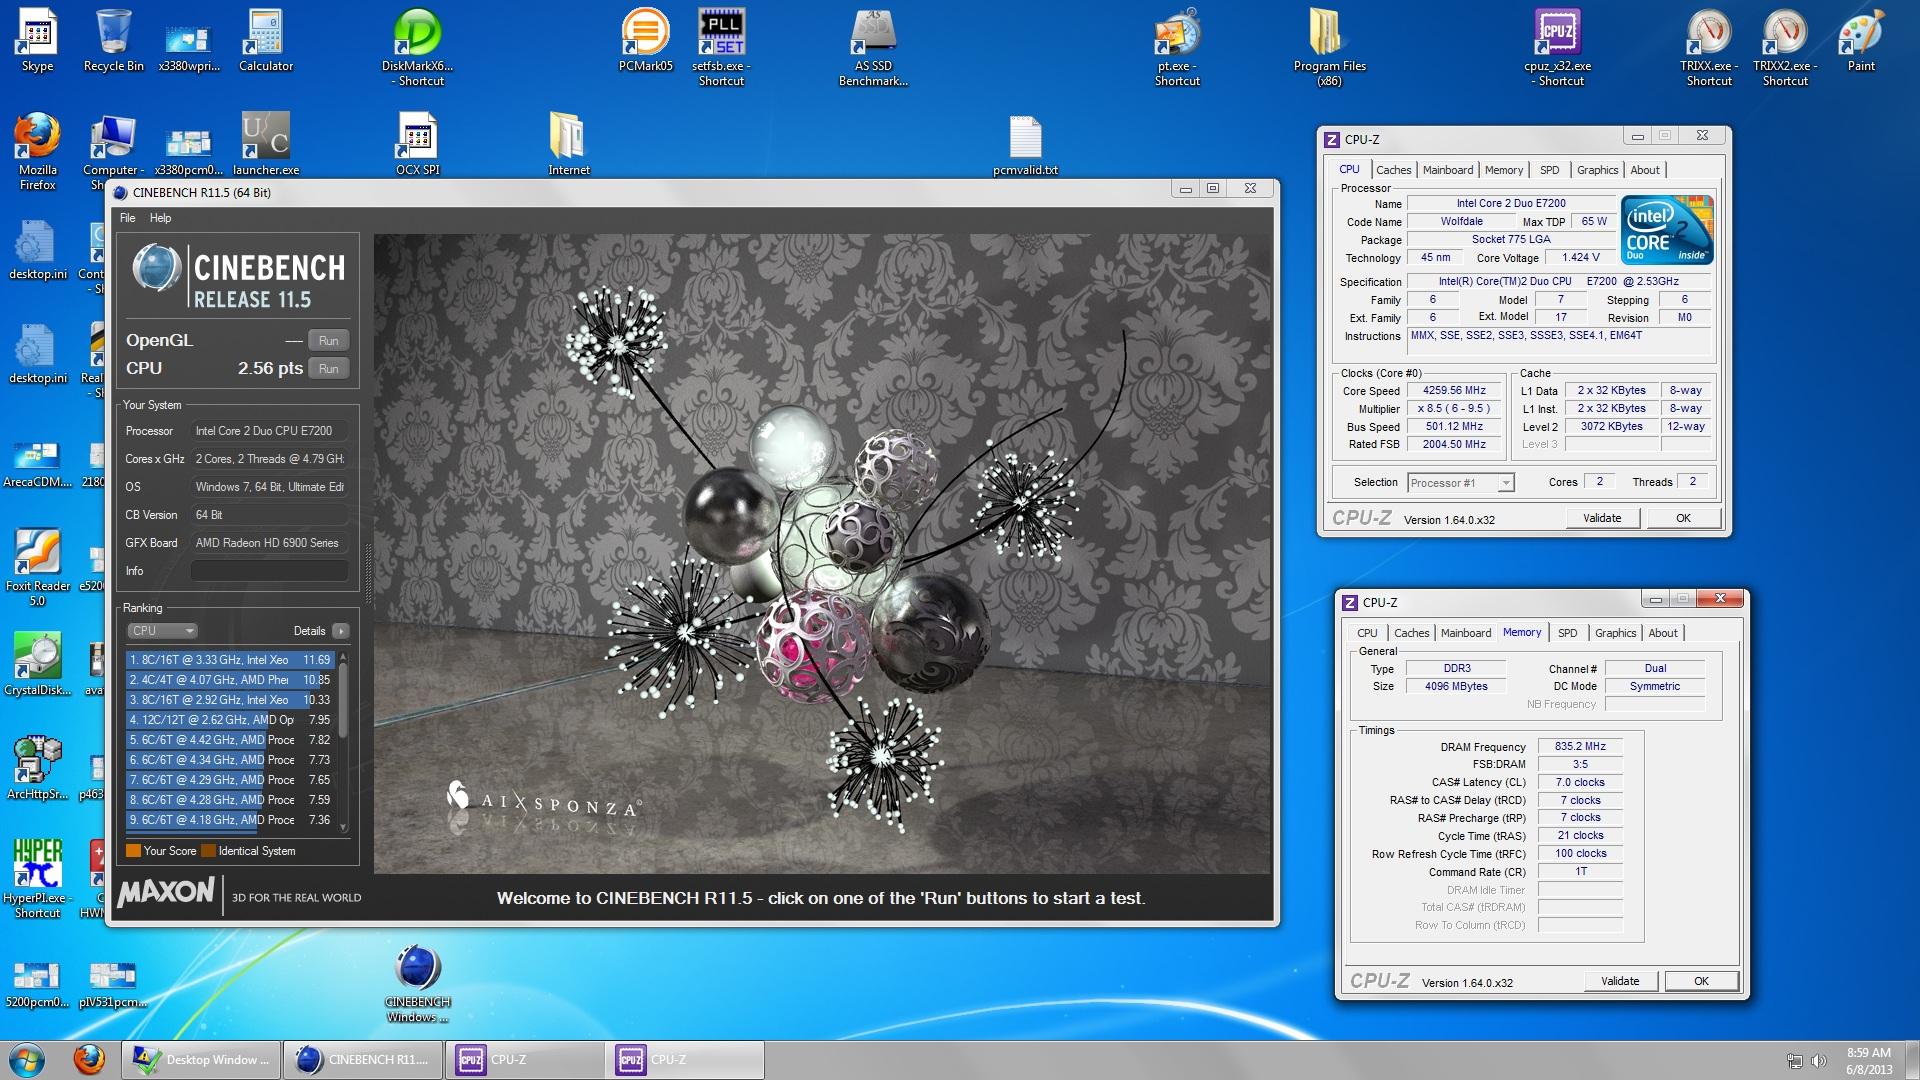The height and width of the screenshot is (1080, 1920).
Task: Launch cpuz_x32.exe shortcut icon
Action: pos(1557,48)
